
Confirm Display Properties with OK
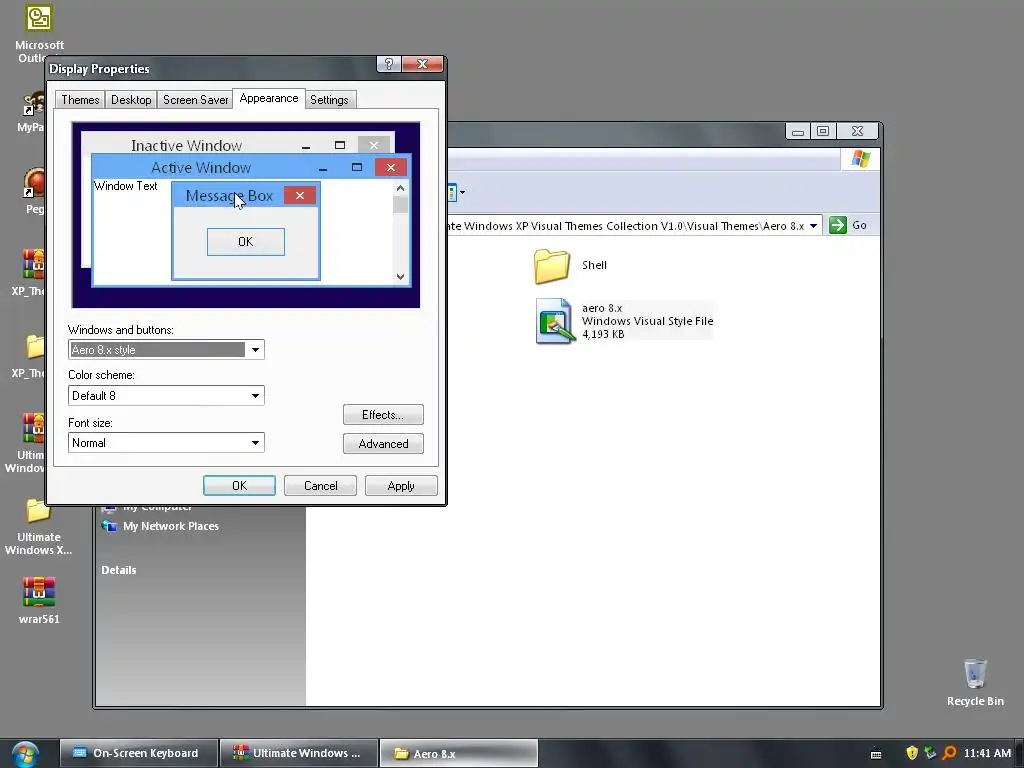click(x=240, y=486)
